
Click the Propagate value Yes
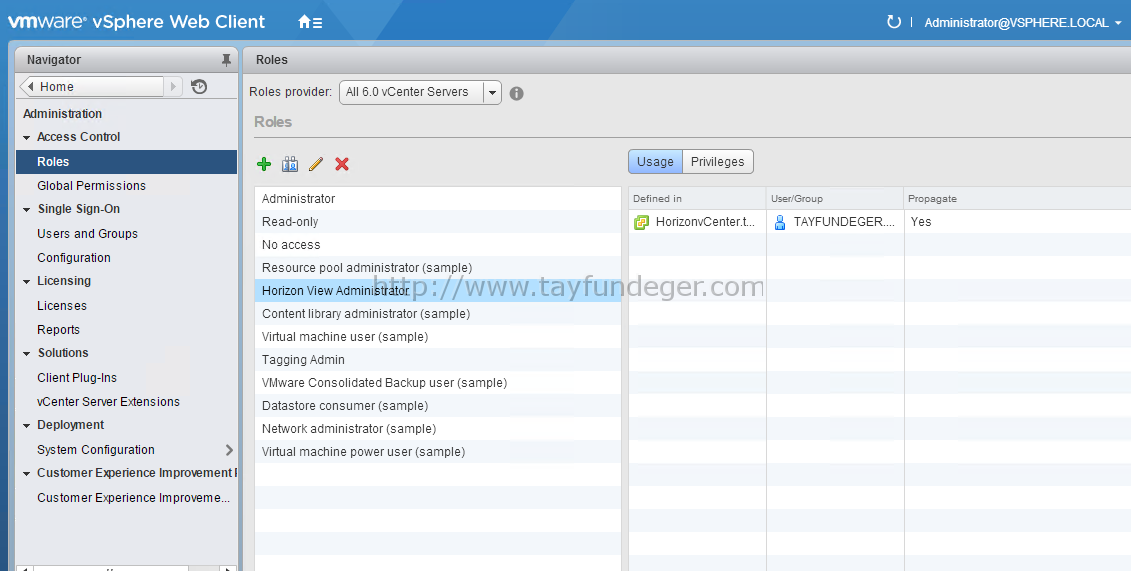920,222
